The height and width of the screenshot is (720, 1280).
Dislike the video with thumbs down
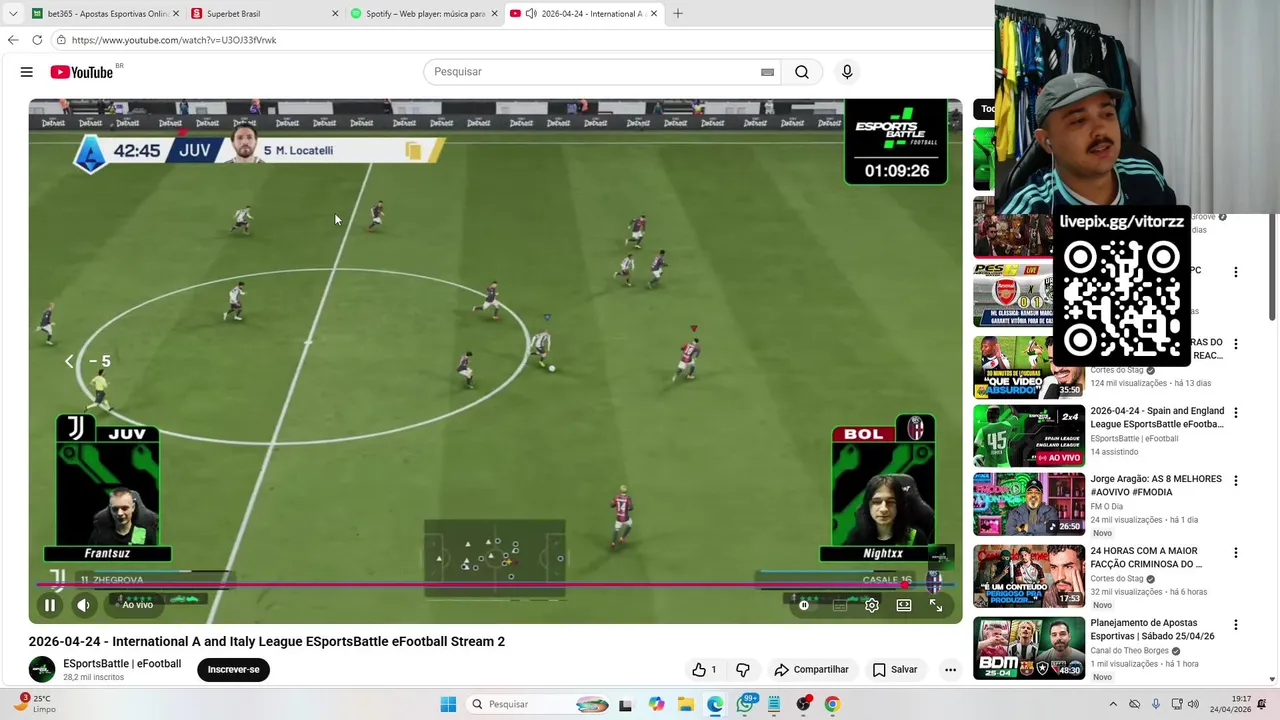(x=743, y=670)
